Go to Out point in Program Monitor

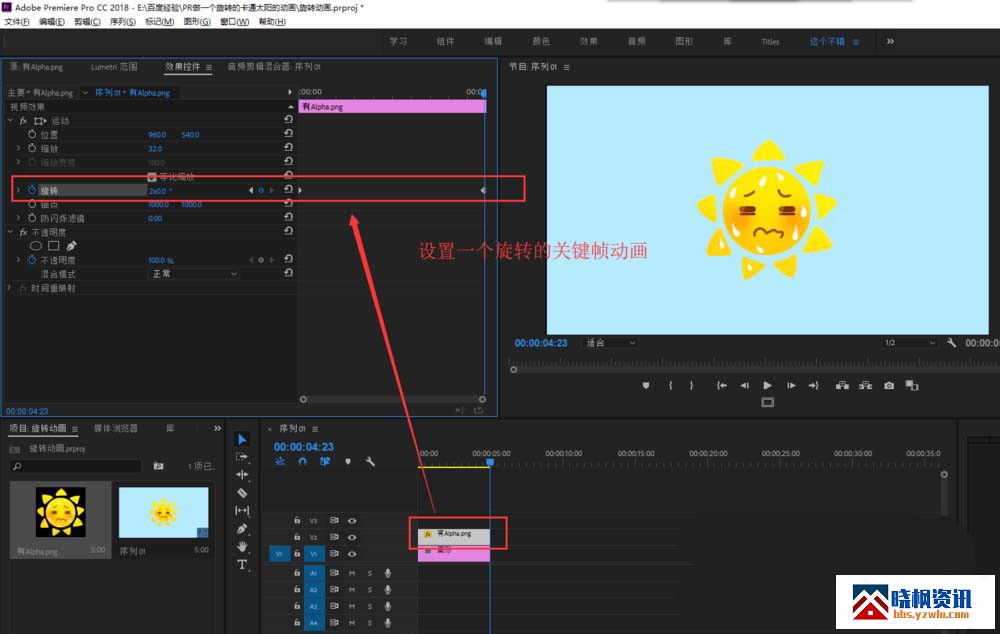(814, 385)
